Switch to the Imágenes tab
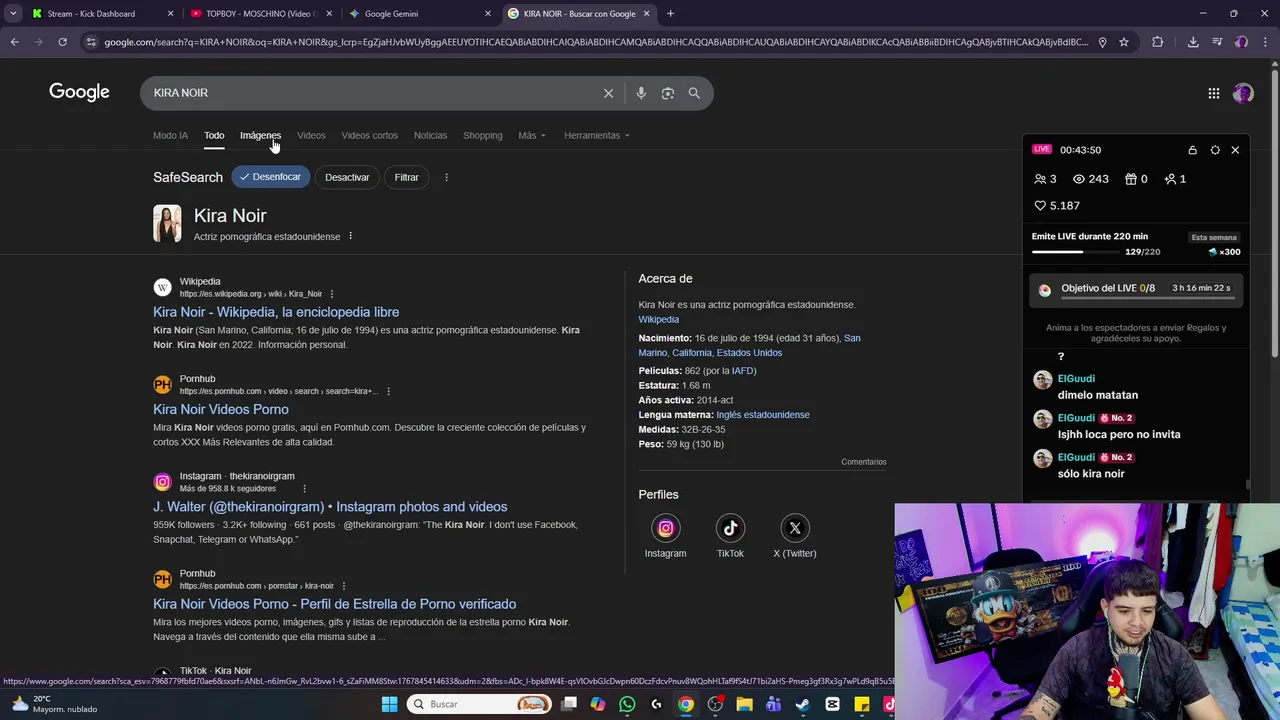The height and width of the screenshot is (720, 1280). coord(260,135)
